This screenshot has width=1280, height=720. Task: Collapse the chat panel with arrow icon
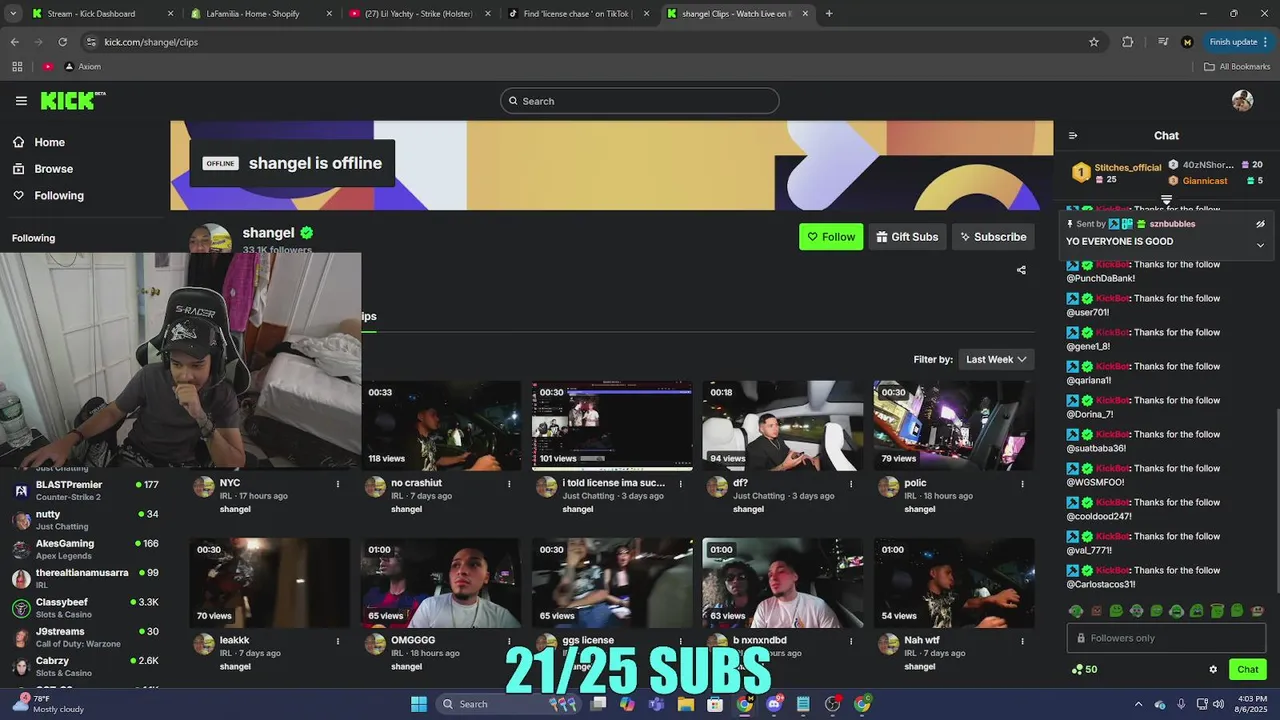(x=1073, y=136)
